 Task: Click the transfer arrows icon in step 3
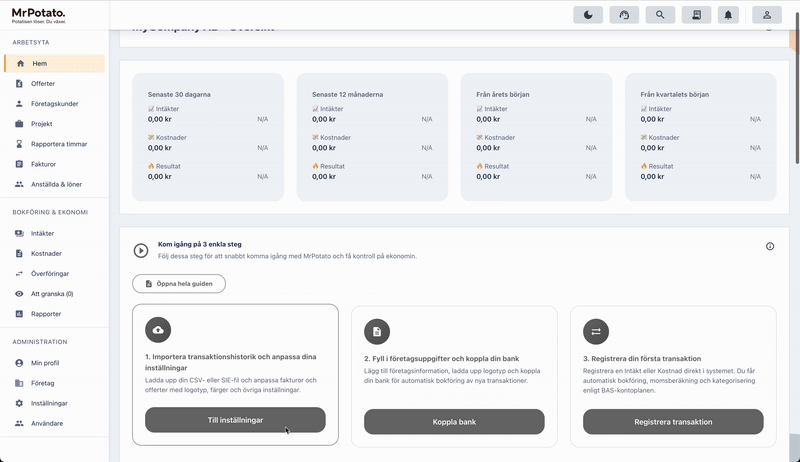pyautogui.click(x=596, y=331)
